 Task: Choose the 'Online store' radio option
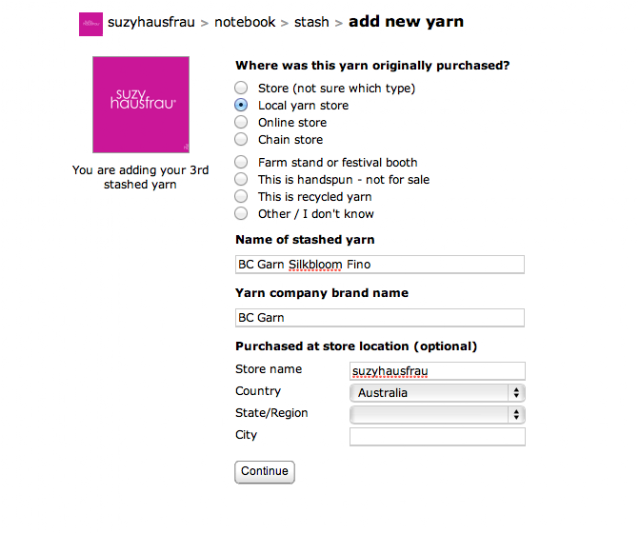(x=241, y=122)
